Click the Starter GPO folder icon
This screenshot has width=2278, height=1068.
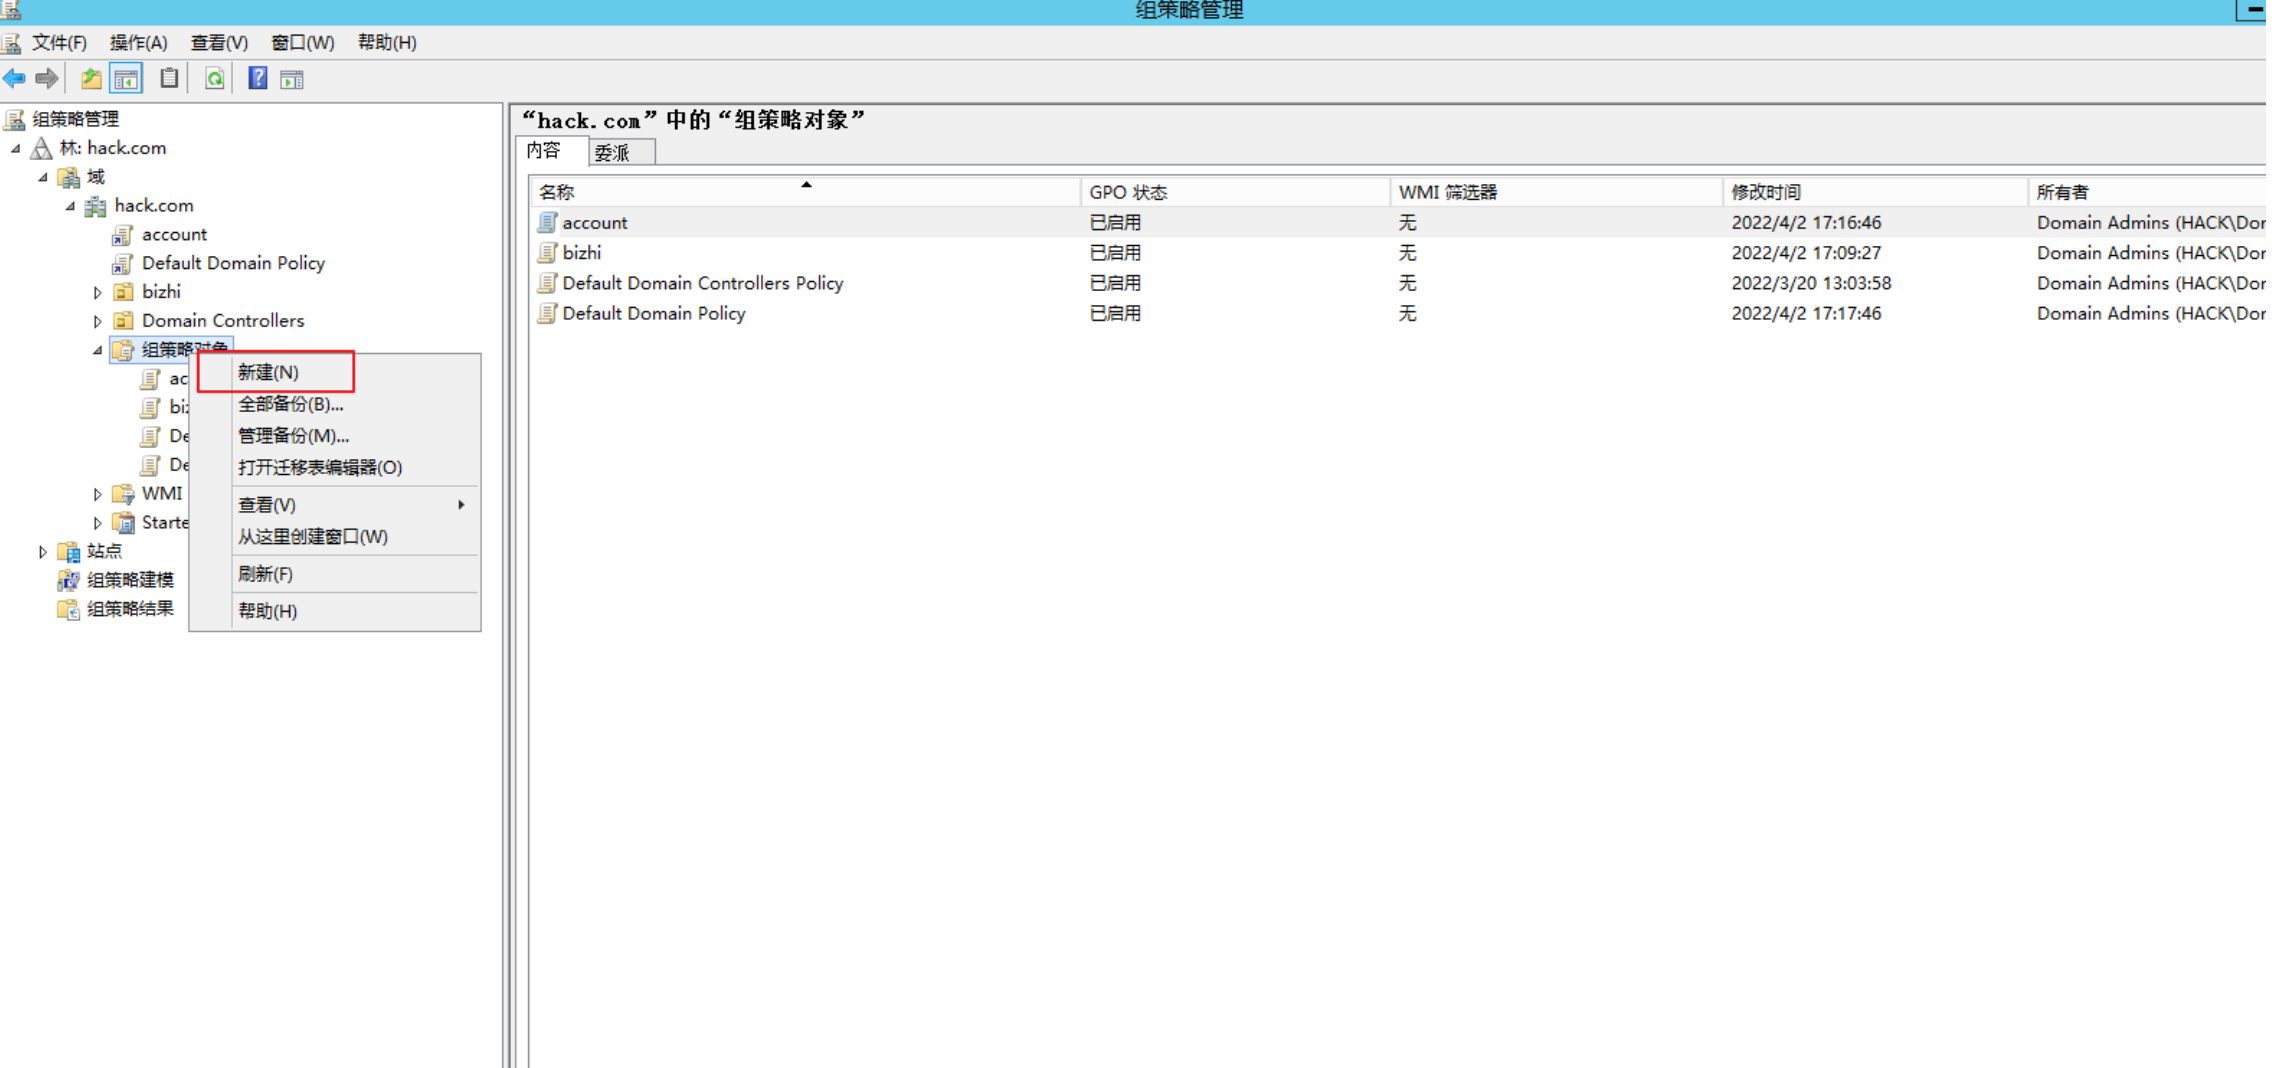pos(124,523)
